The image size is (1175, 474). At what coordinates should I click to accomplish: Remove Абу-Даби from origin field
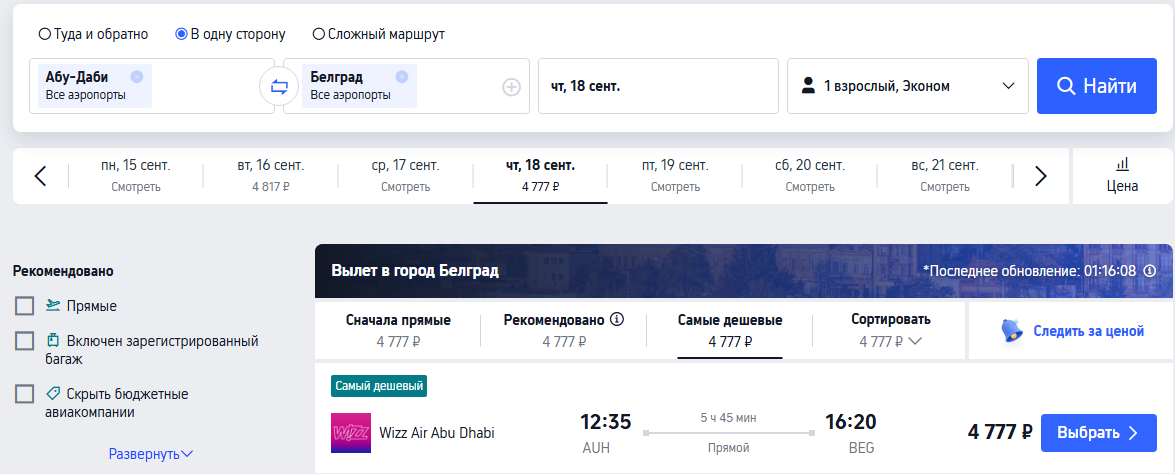pos(136,76)
